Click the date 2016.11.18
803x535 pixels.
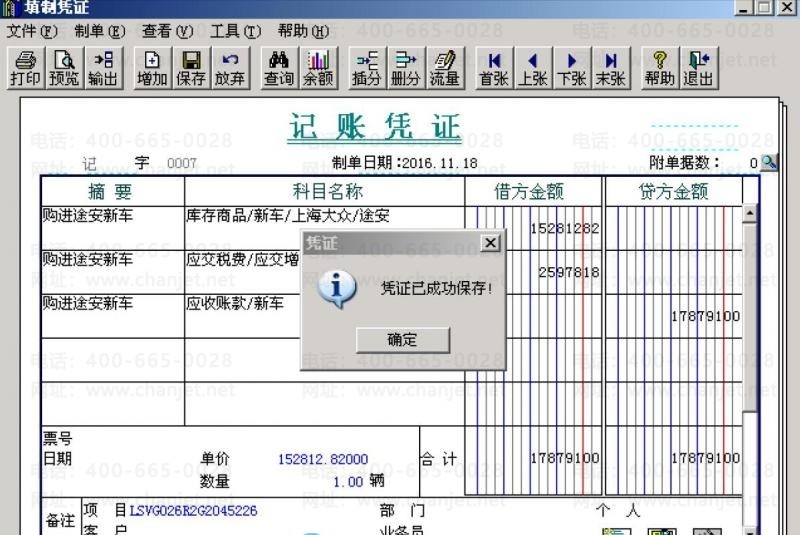click(439, 163)
